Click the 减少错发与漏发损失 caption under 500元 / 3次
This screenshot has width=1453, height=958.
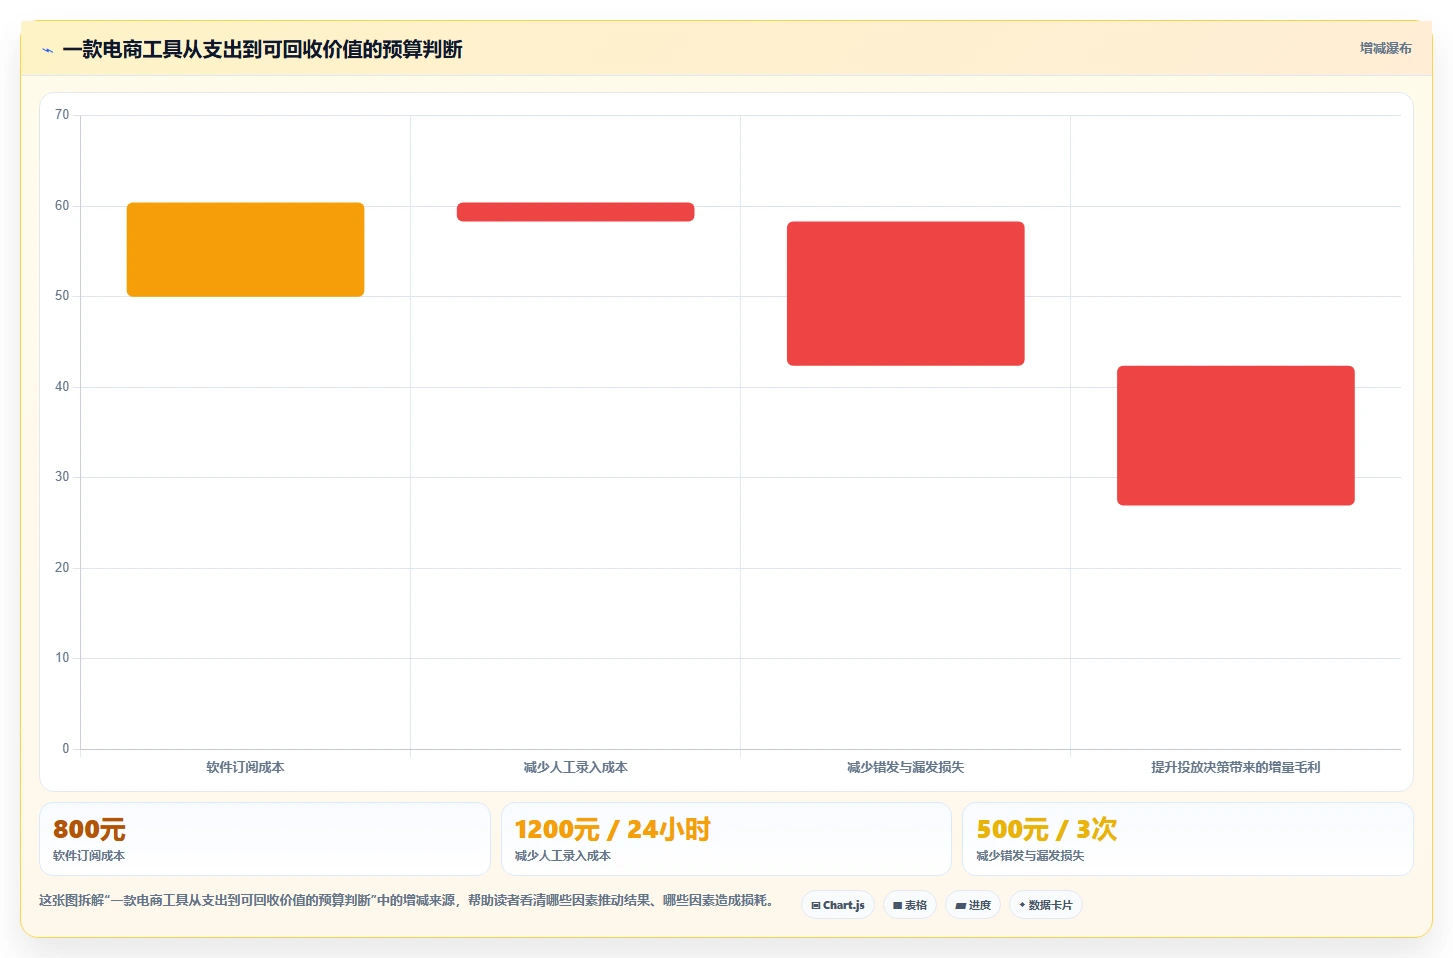tap(1030, 856)
